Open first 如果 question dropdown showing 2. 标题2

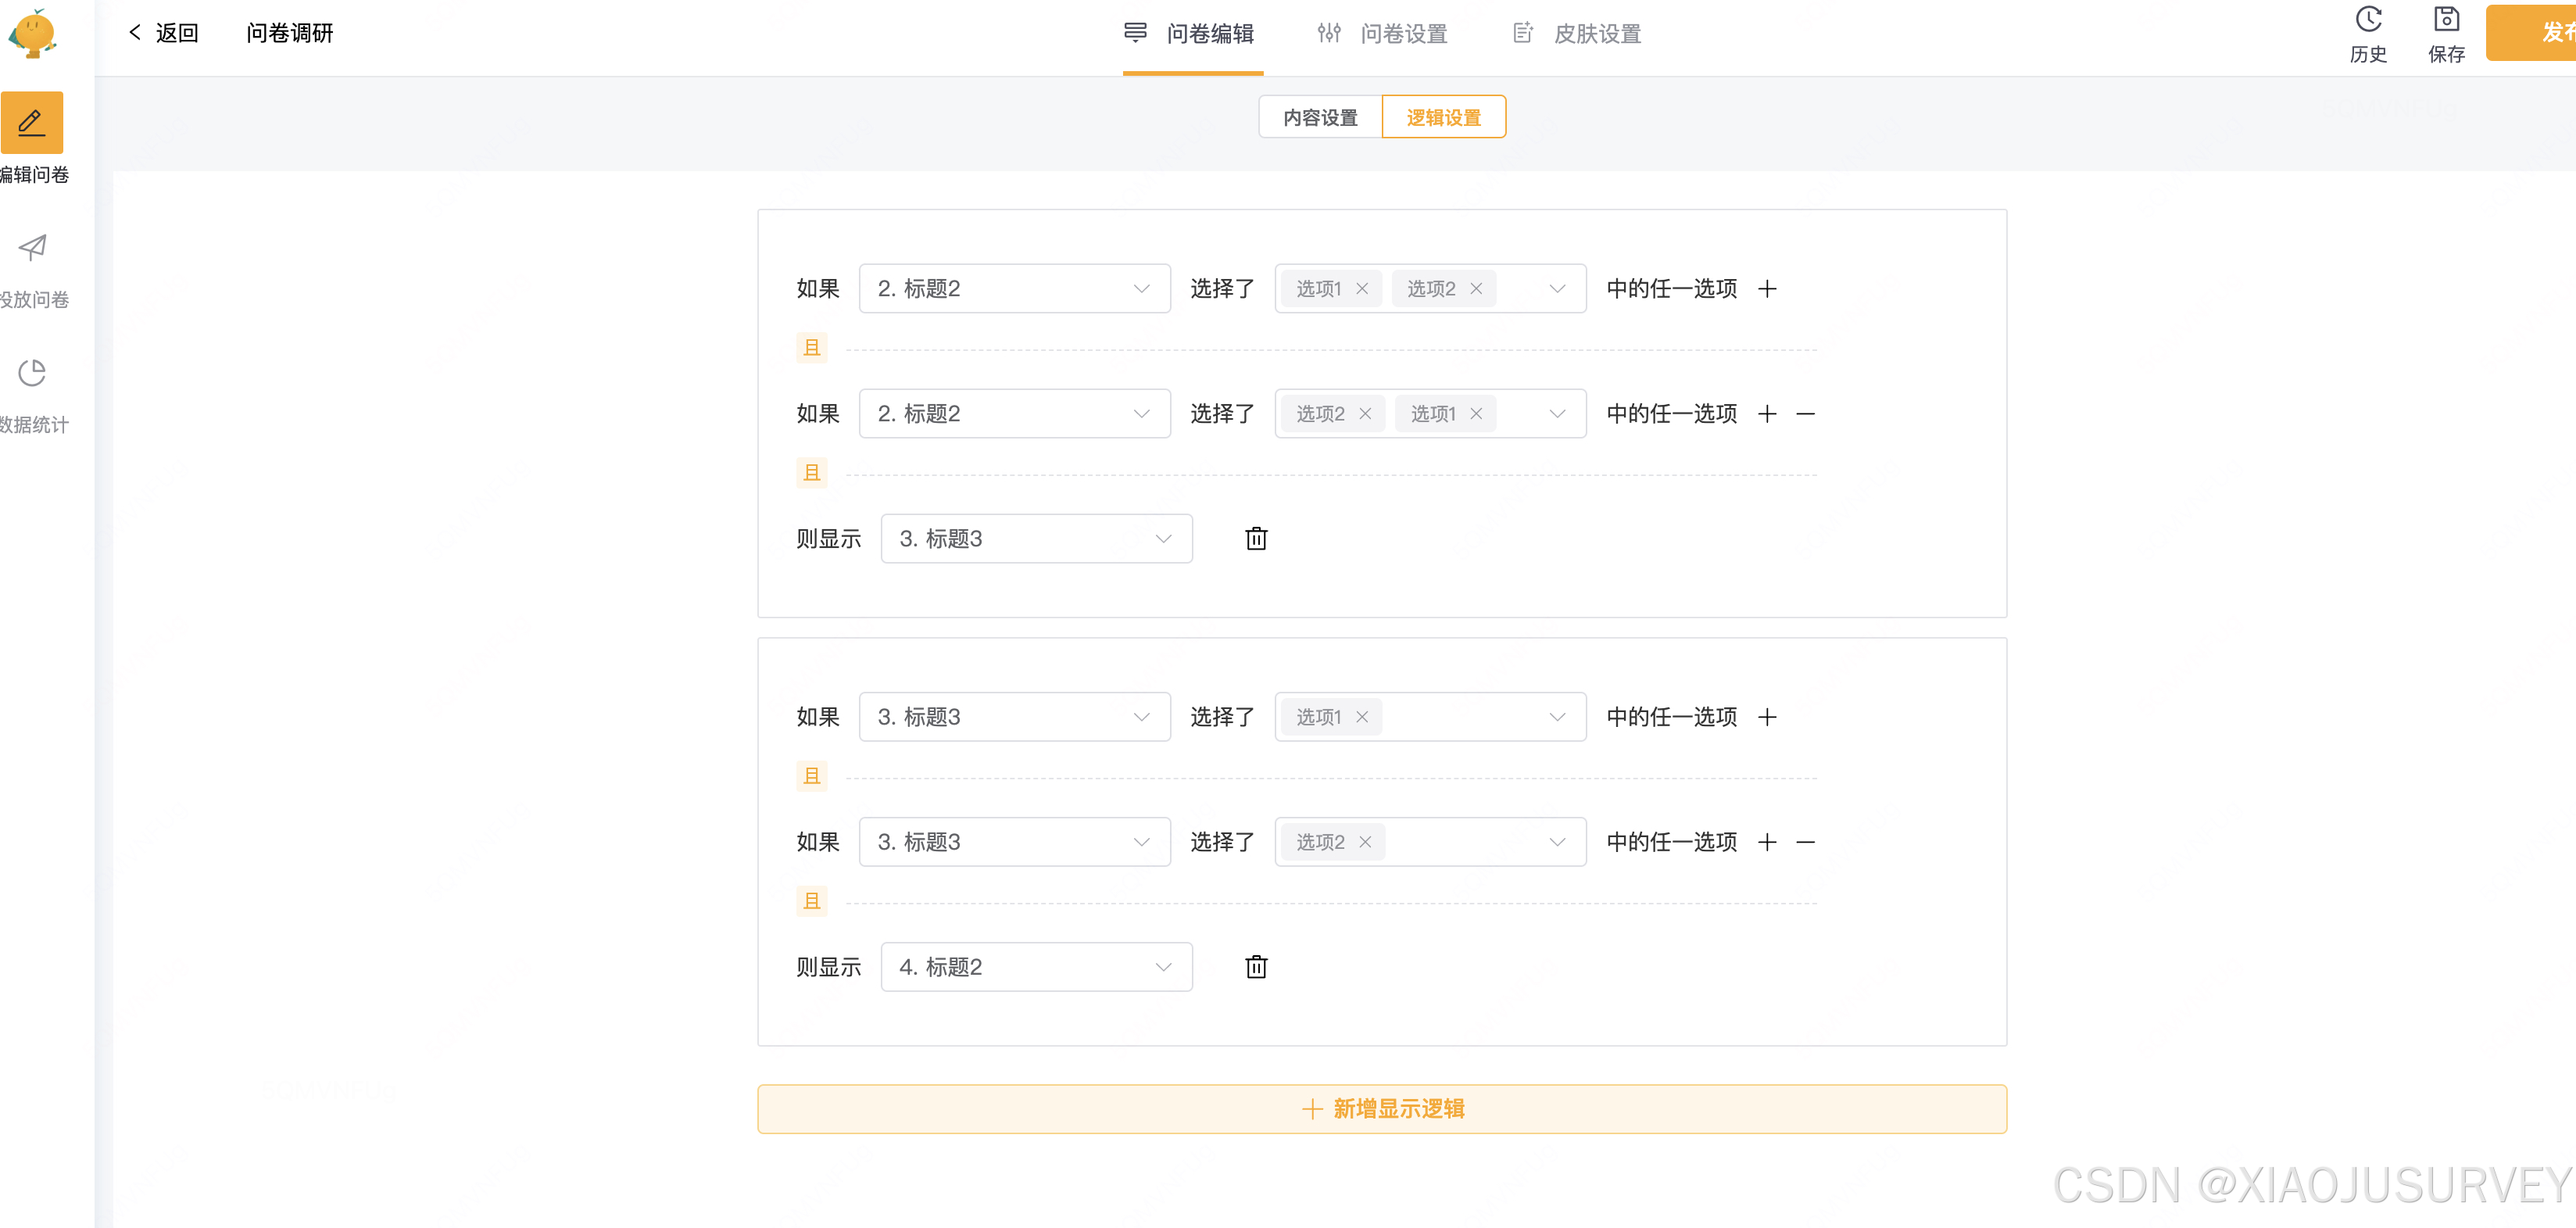point(1014,289)
